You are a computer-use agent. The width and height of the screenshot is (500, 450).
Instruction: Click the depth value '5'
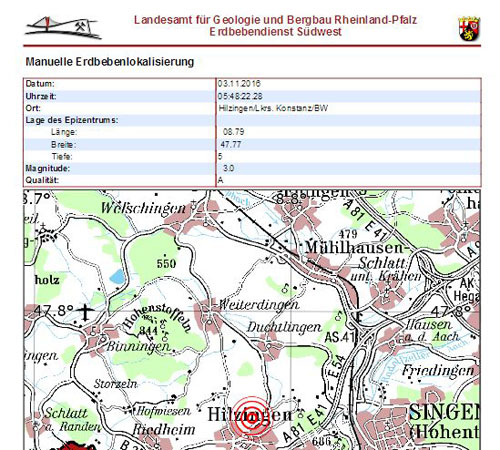pyautogui.click(x=220, y=156)
